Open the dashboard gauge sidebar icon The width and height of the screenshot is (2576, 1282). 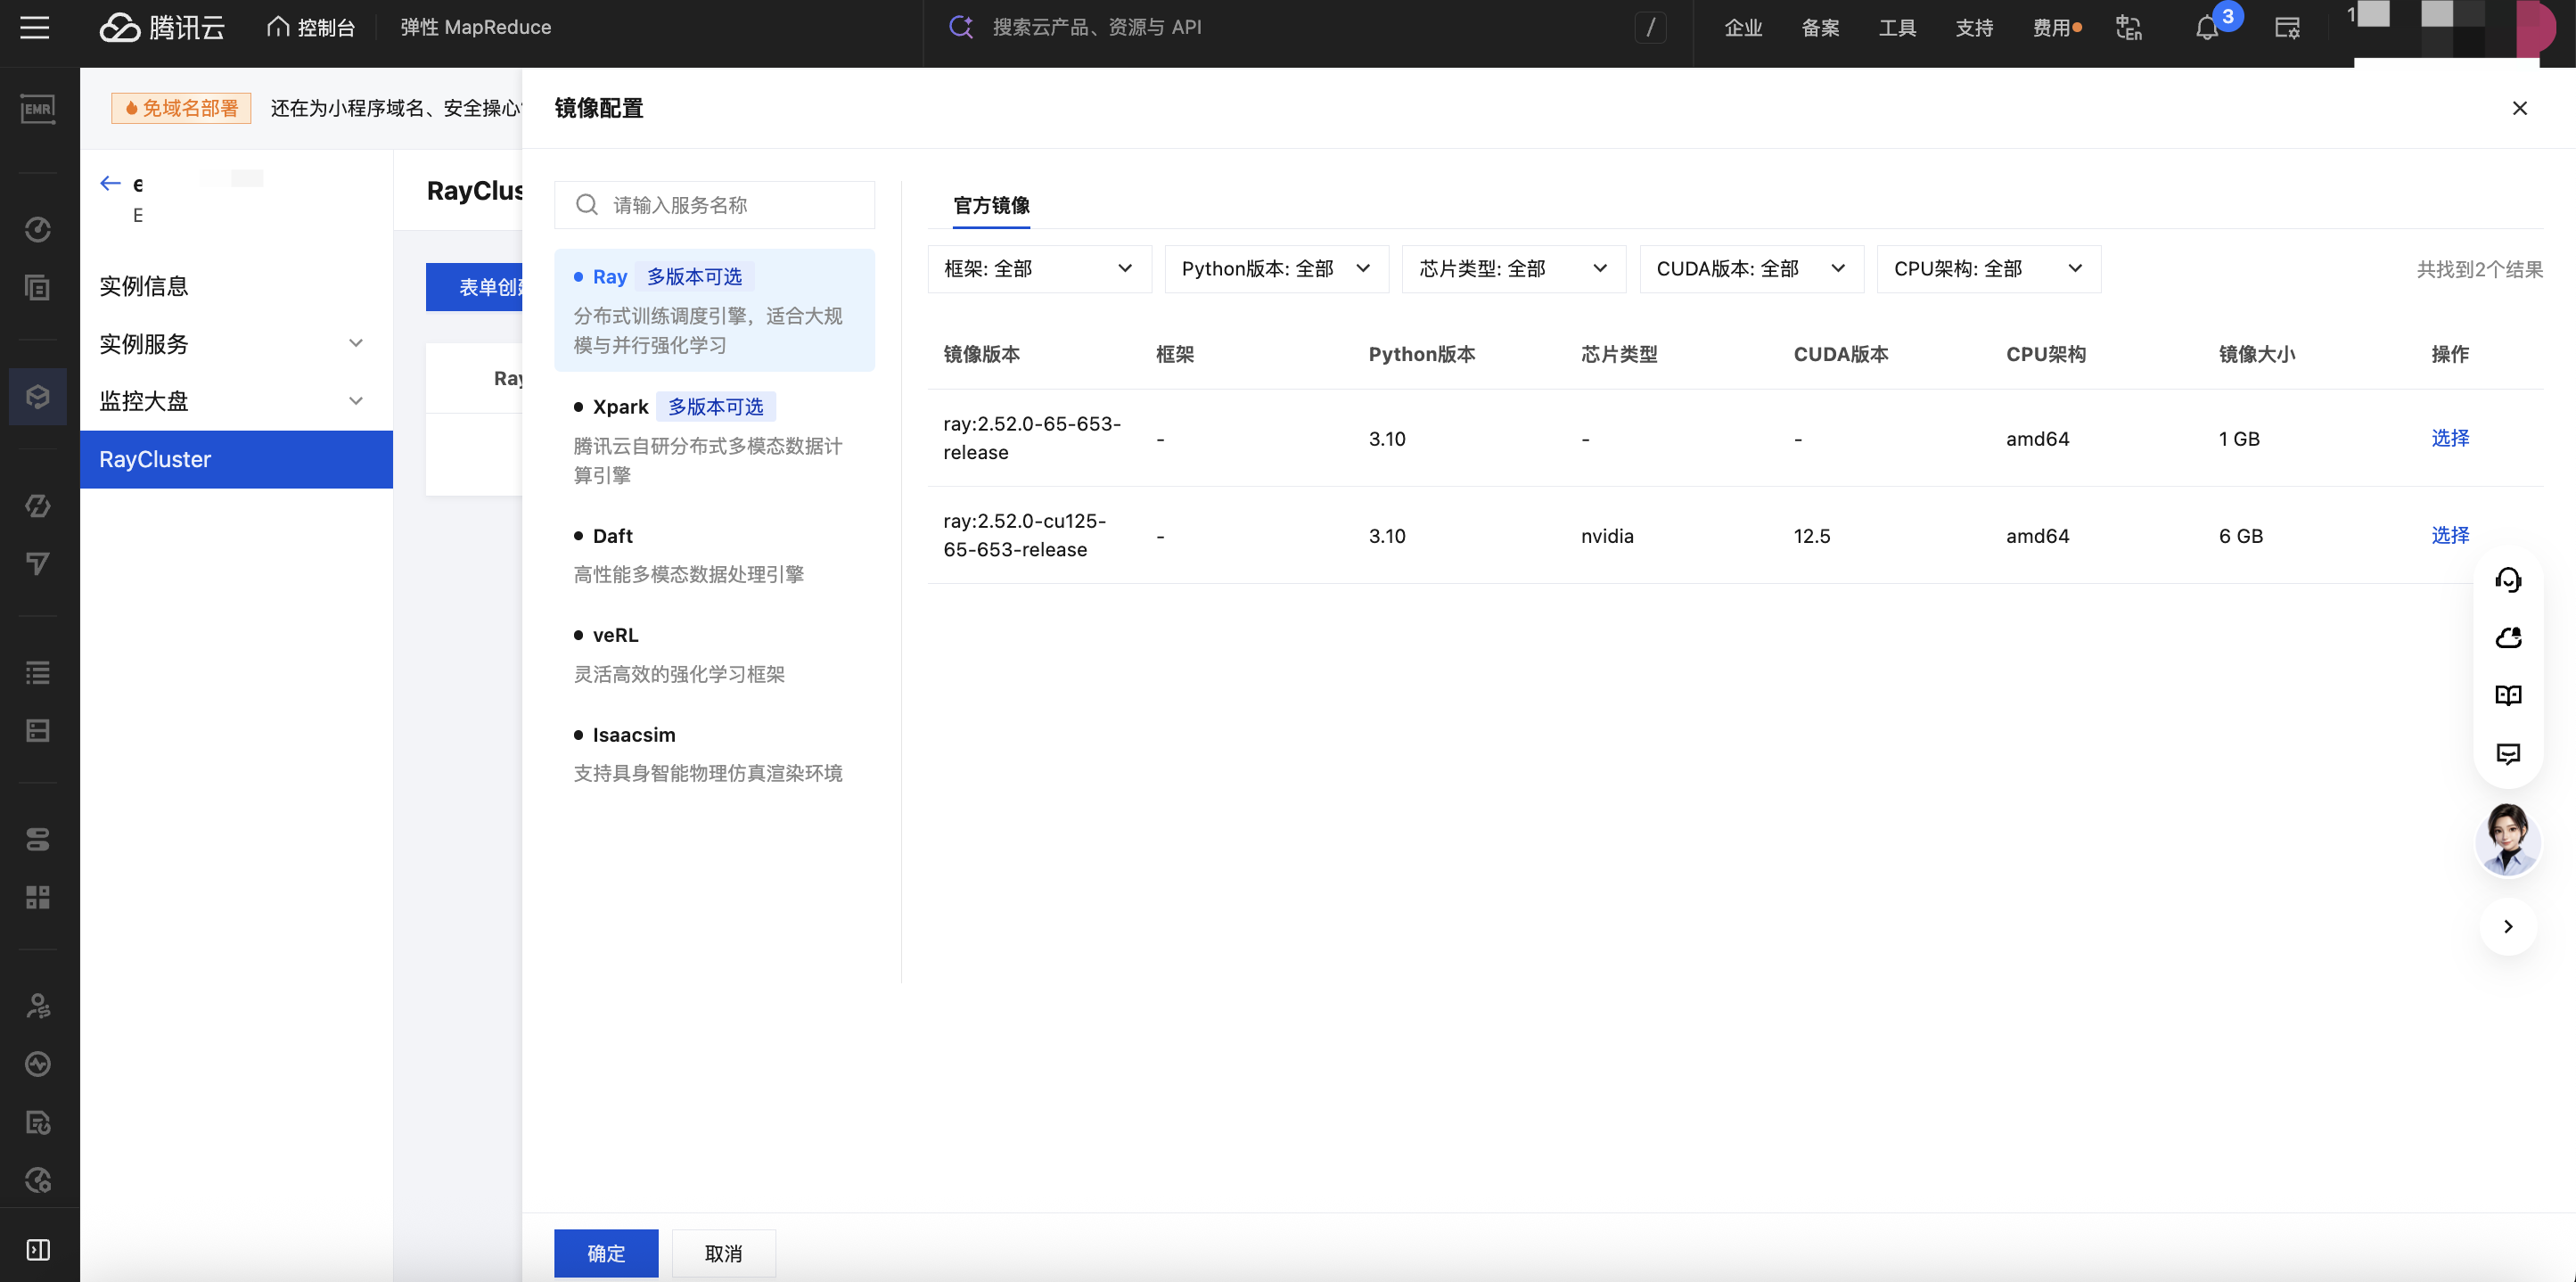pos(38,230)
